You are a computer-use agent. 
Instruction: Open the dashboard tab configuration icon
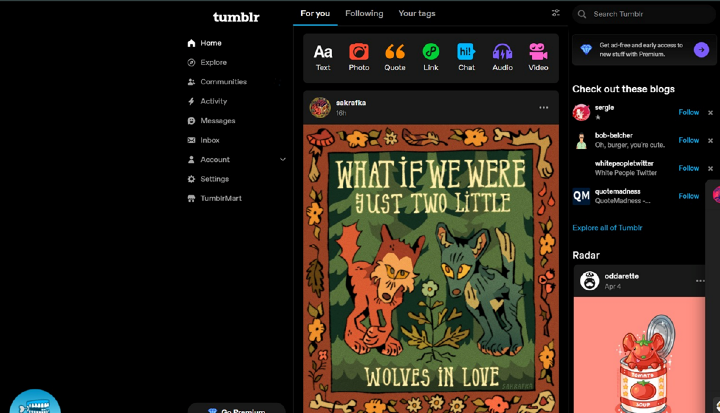(x=556, y=13)
